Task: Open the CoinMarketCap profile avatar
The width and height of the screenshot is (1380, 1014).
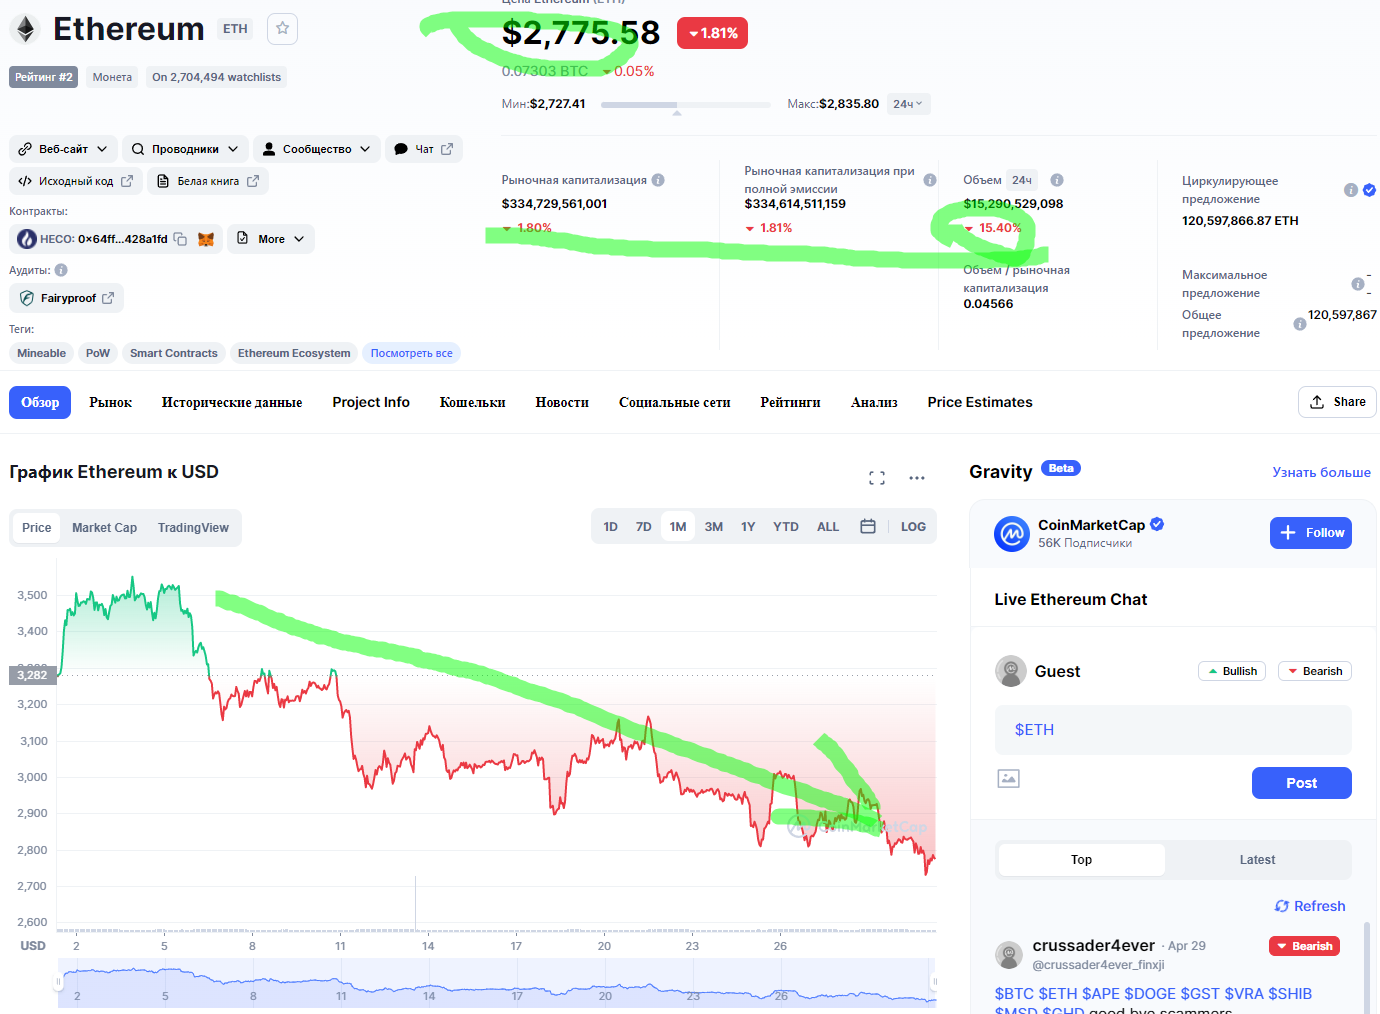Action: [1012, 534]
